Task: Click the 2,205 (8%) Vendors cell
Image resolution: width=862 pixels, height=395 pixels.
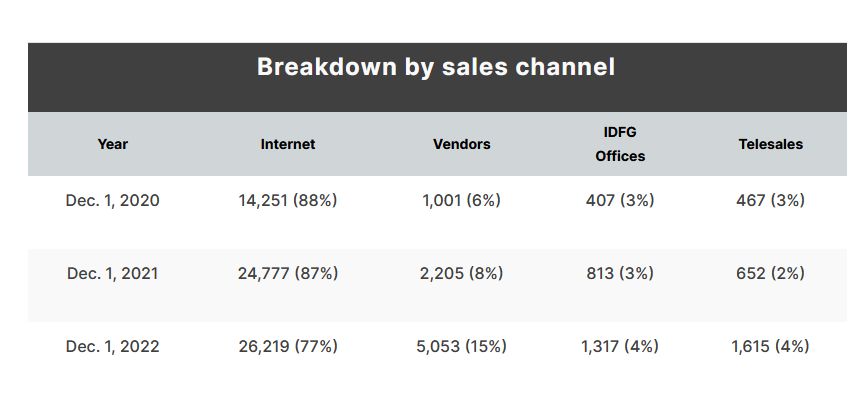Action: pyautogui.click(x=462, y=274)
